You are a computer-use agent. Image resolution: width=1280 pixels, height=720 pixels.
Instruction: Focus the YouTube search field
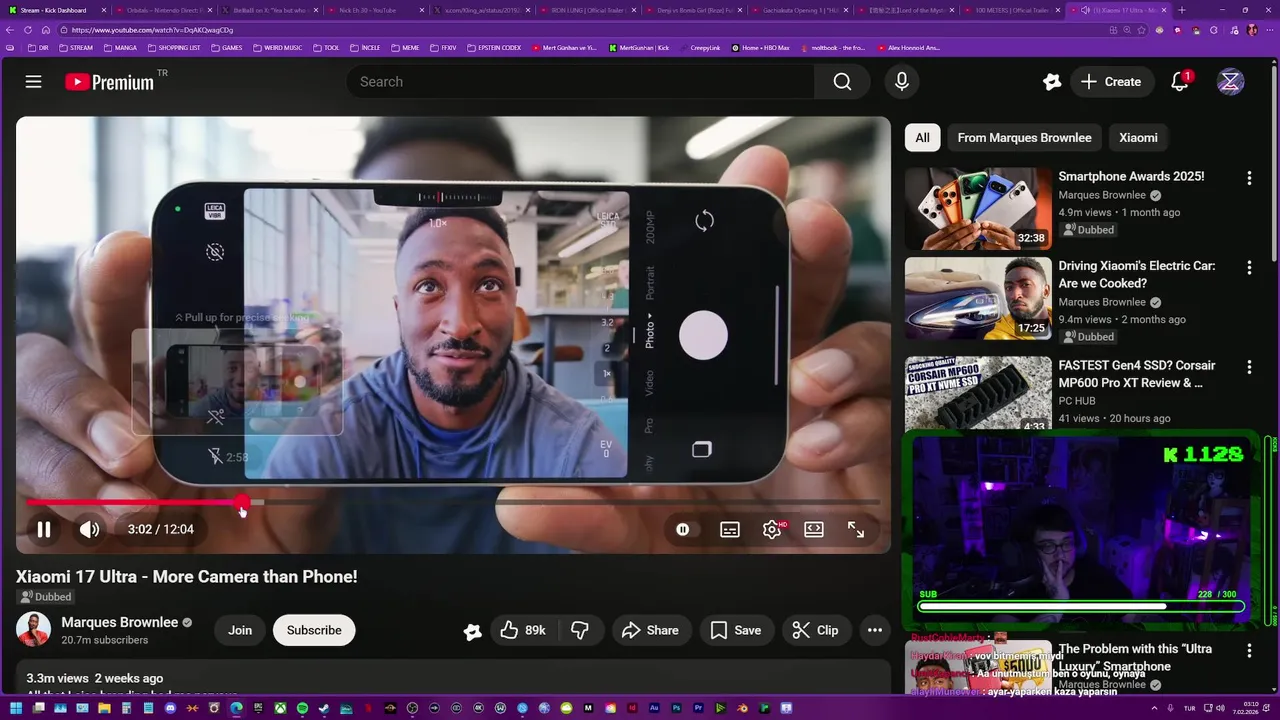[x=580, y=82]
